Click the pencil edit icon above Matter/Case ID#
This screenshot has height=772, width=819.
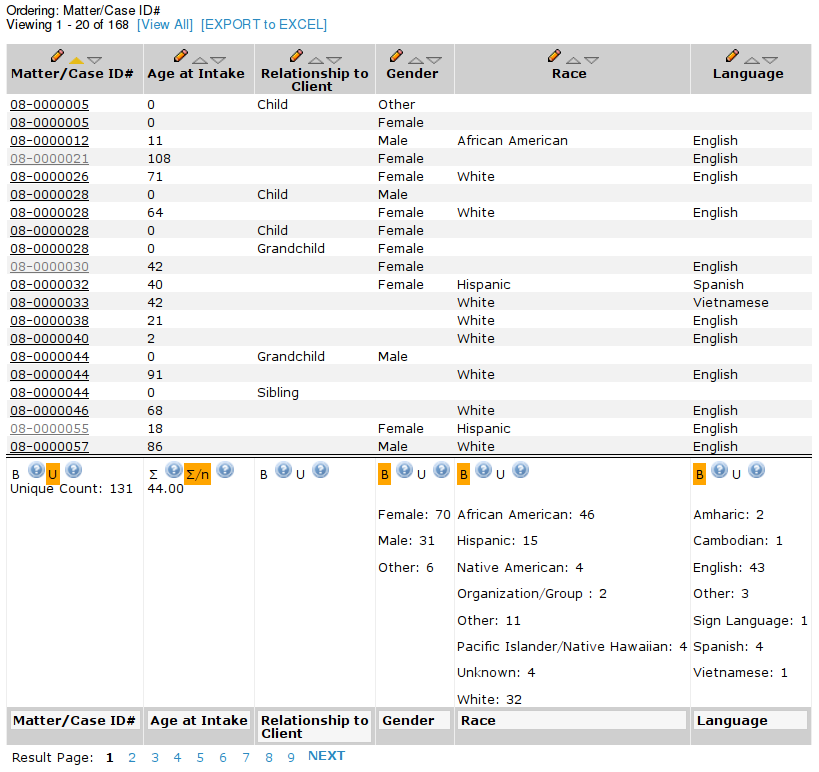pyautogui.click(x=57, y=56)
